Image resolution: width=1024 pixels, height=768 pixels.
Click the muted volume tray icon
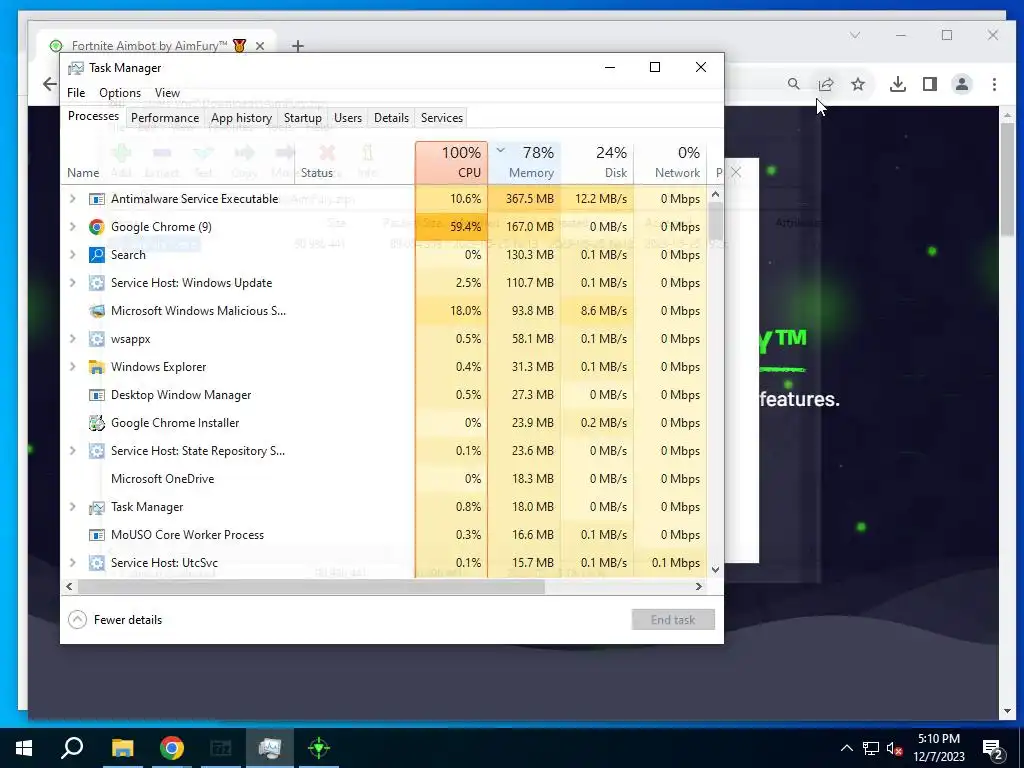894,748
